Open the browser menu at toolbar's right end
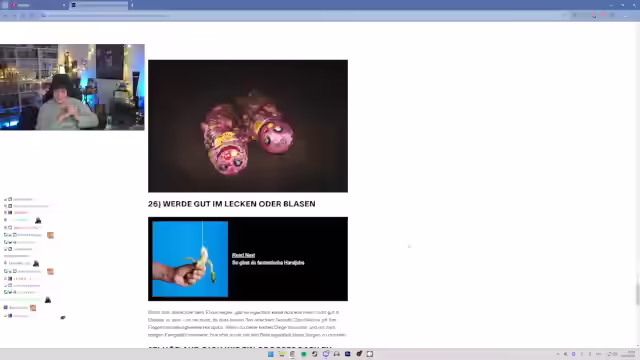The width and height of the screenshot is (640, 360). point(625,16)
